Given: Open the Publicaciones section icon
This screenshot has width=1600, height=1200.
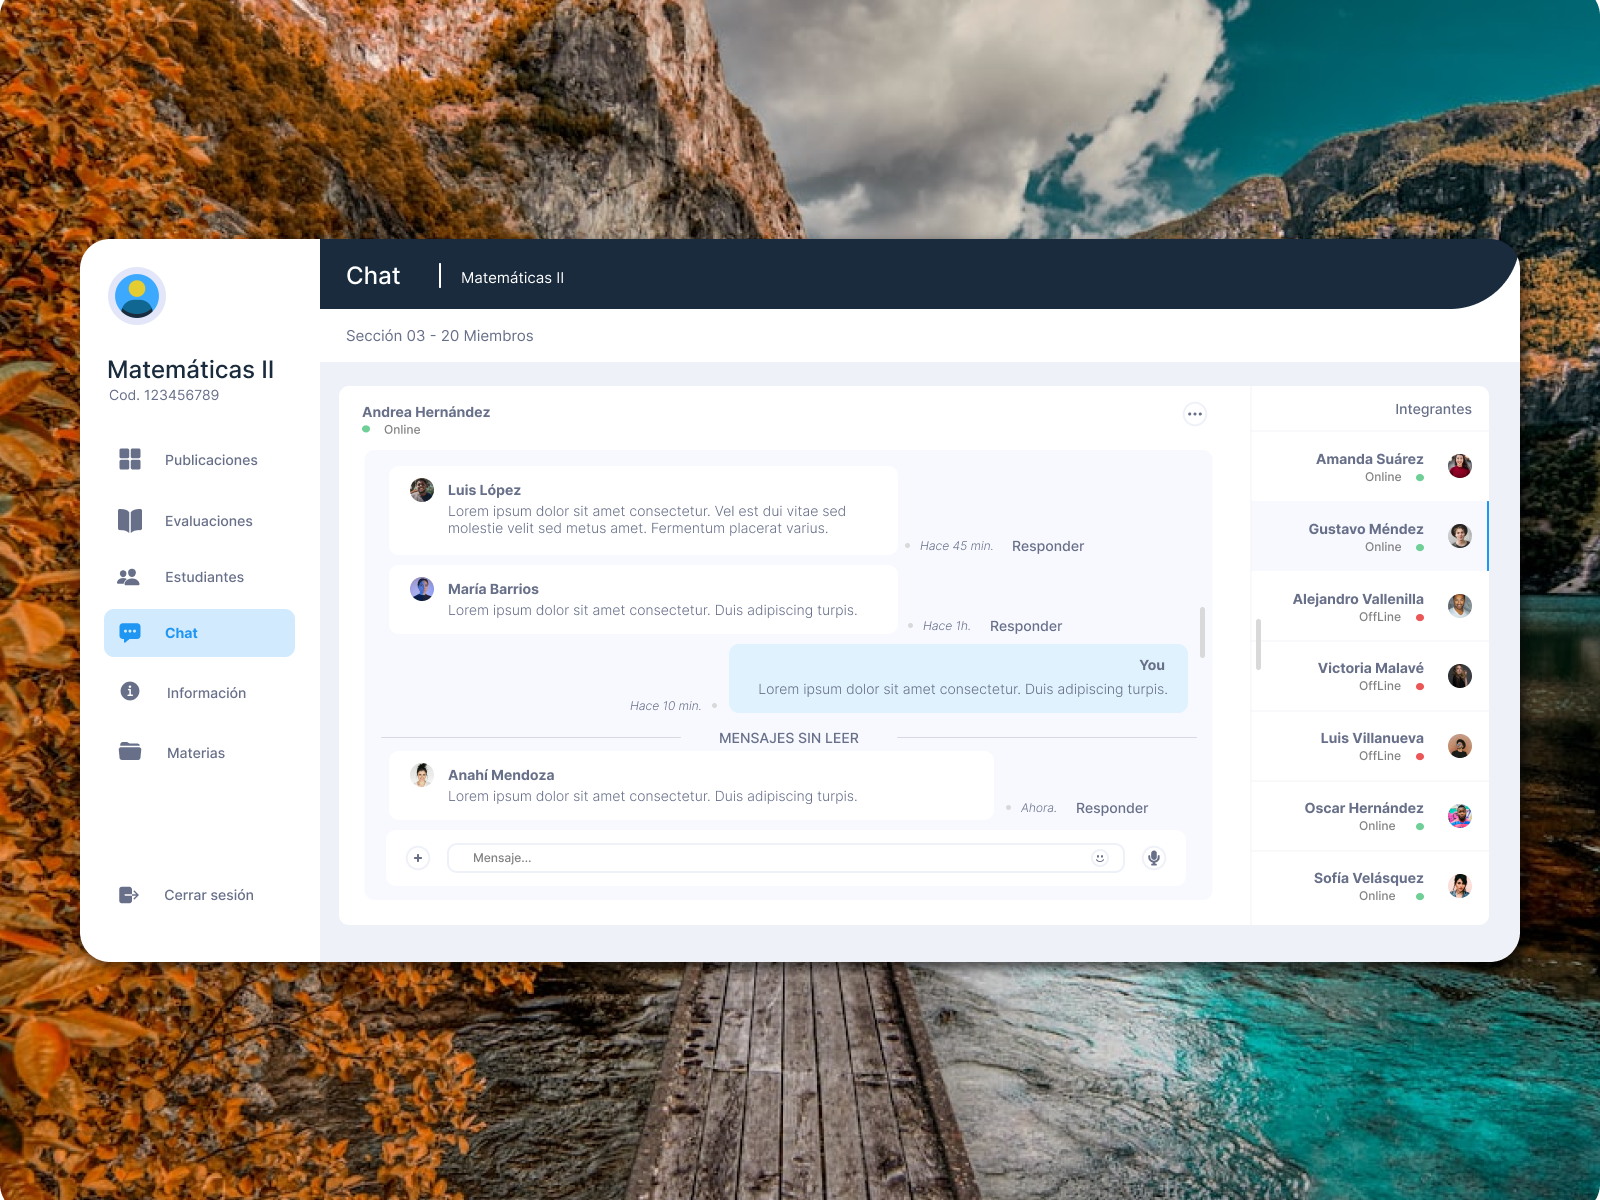Looking at the screenshot, I should tap(129, 459).
